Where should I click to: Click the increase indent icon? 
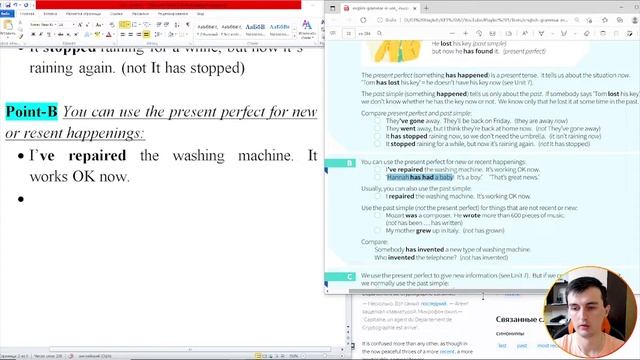[x=167, y=25]
